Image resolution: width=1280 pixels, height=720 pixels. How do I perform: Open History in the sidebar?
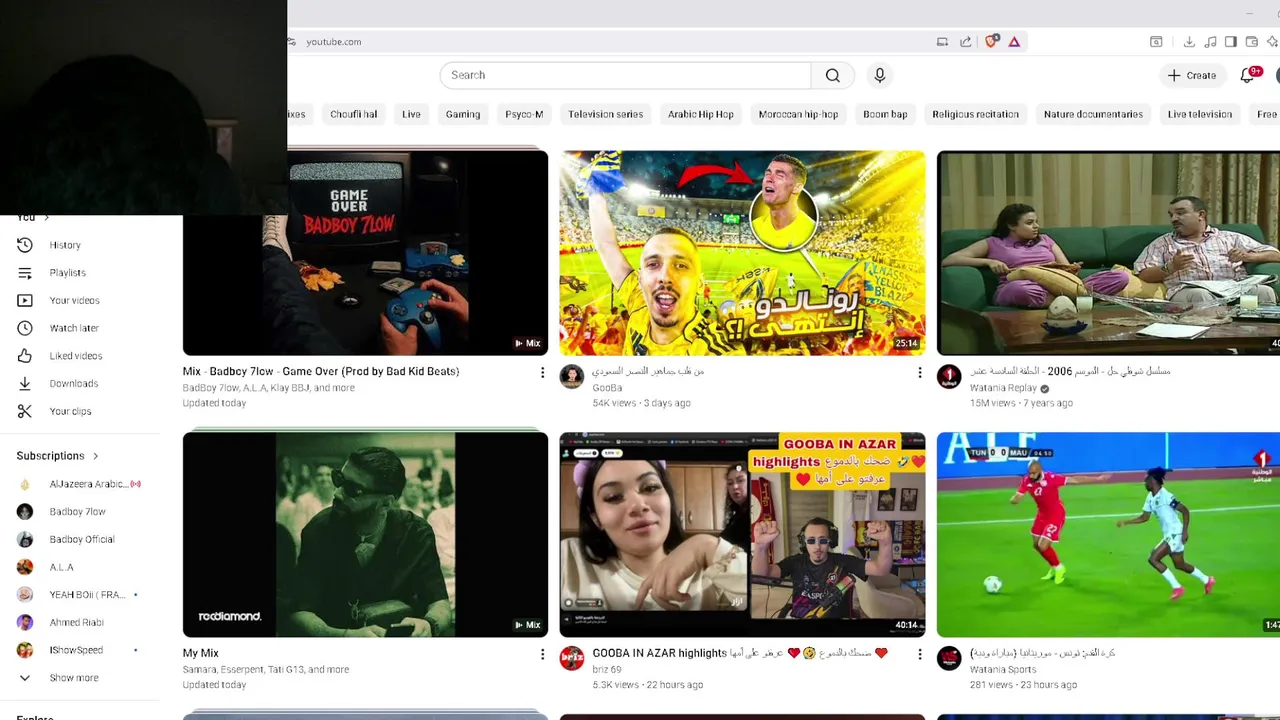pyautogui.click(x=80, y=245)
